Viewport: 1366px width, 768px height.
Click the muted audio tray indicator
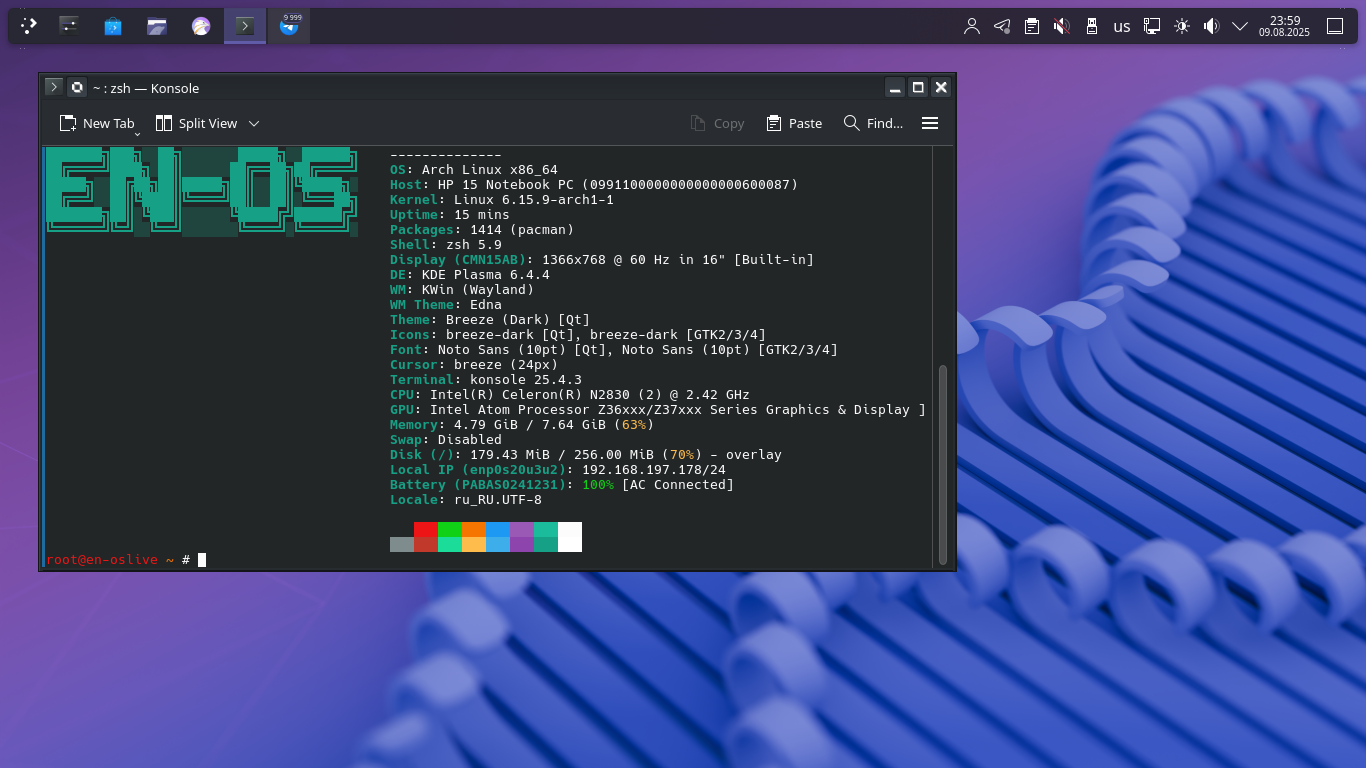1062,26
